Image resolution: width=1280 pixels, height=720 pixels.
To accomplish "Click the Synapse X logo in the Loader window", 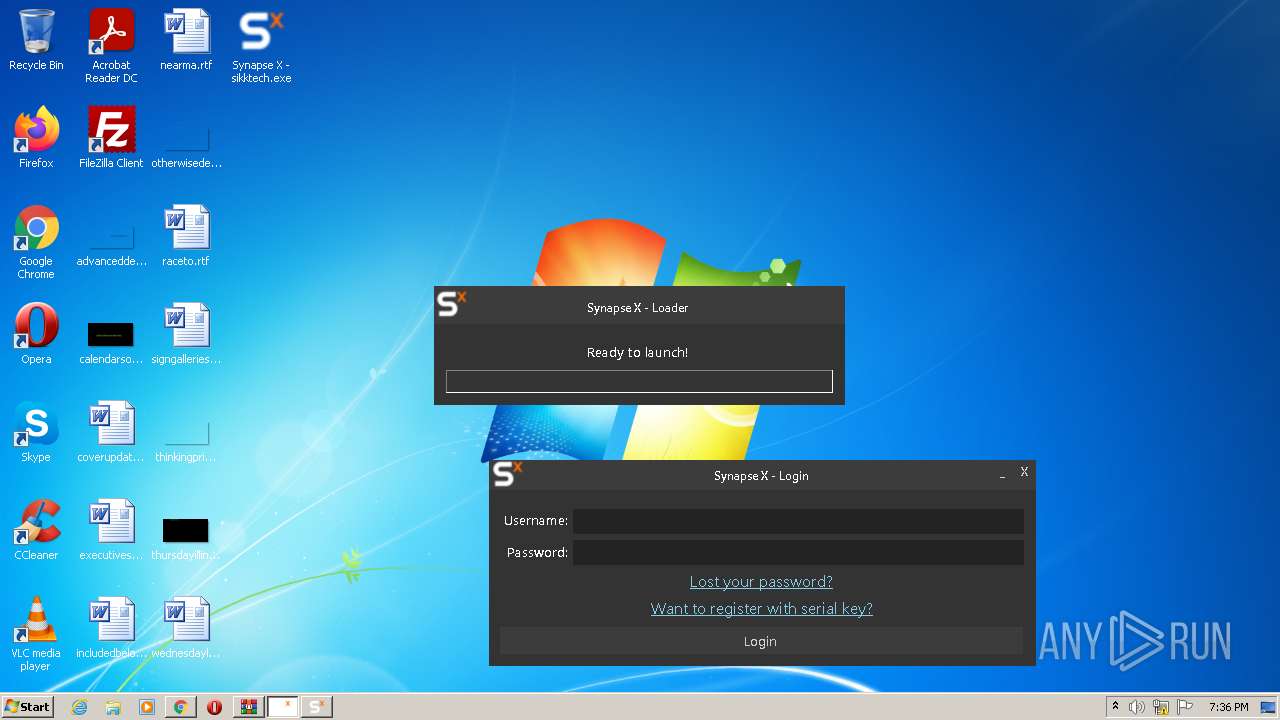I will point(452,304).
